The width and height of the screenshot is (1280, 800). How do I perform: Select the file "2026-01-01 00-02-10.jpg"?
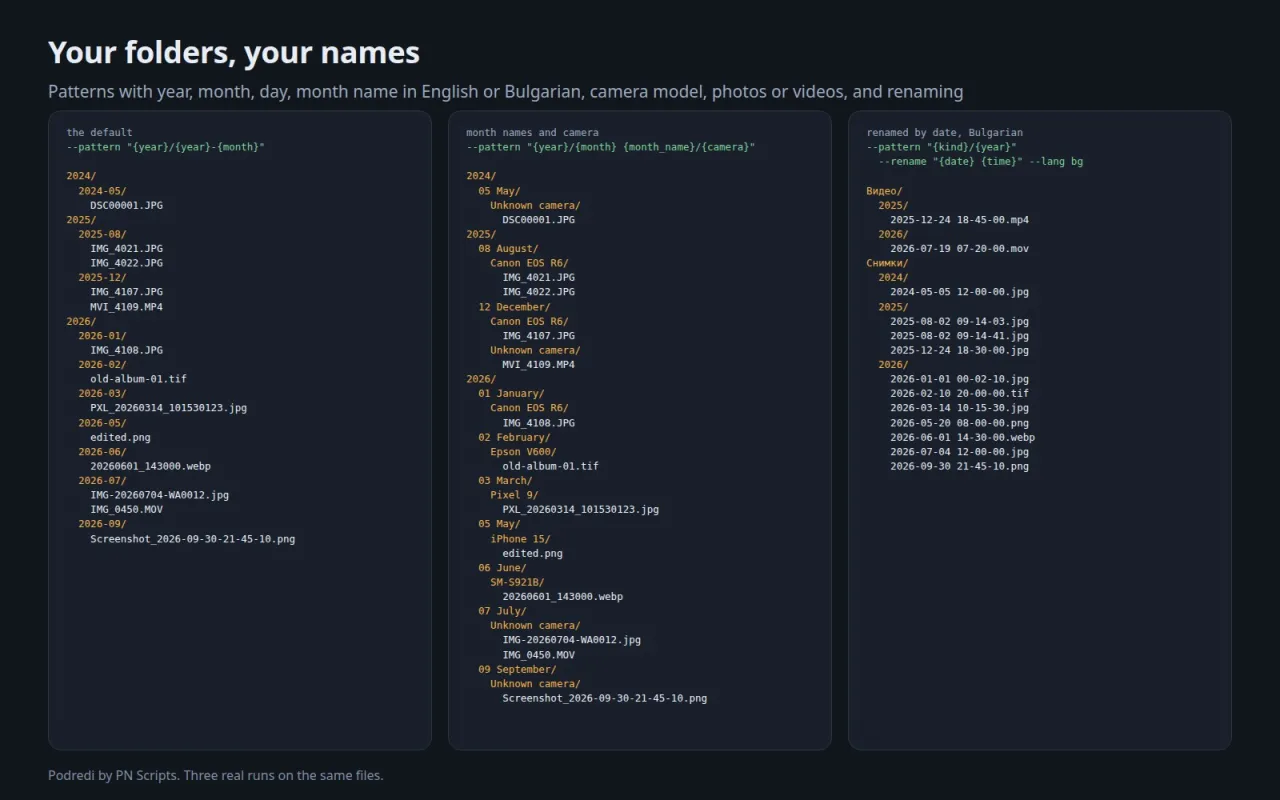pyautogui.click(x=959, y=379)
